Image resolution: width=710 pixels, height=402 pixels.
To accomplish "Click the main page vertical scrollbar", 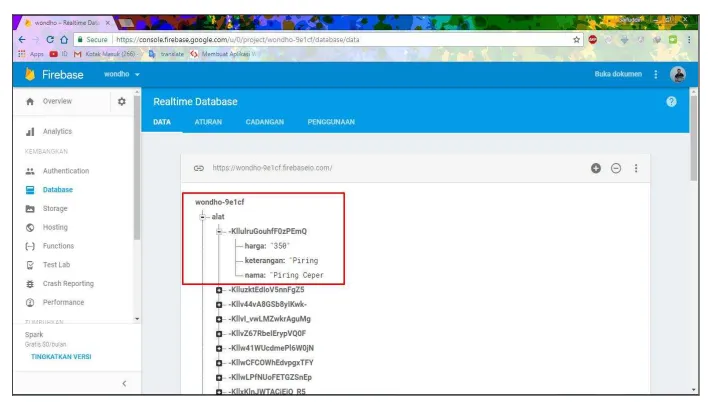I will click(694, 138).
